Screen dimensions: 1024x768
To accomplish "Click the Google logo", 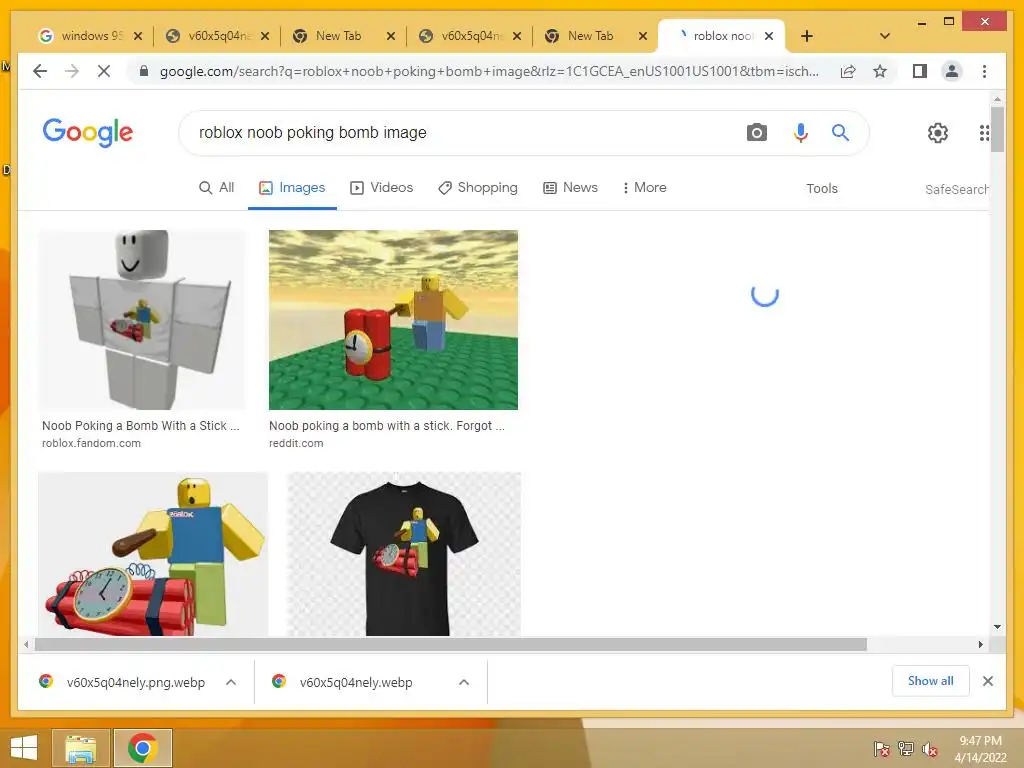I will point(88,133).
